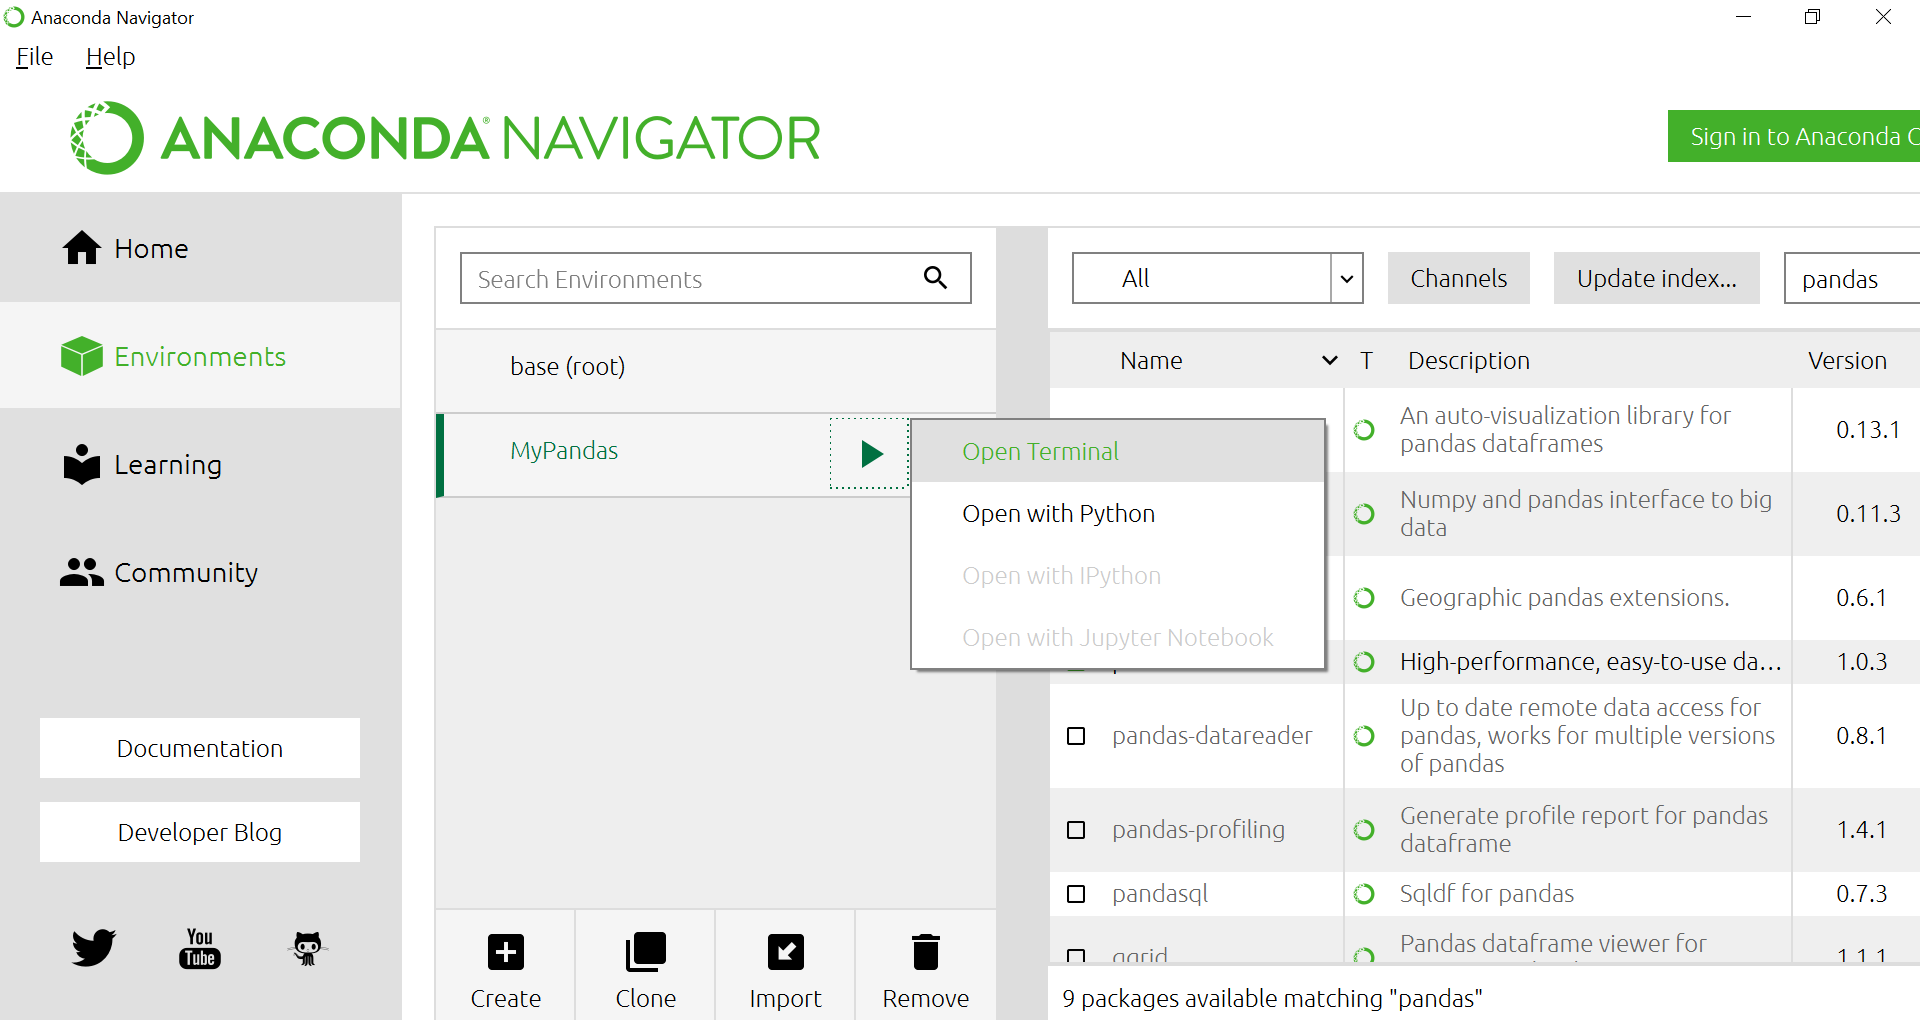Open the Twitter bird icon link
Viewport: 1920px width, 1020px height.
93,947
